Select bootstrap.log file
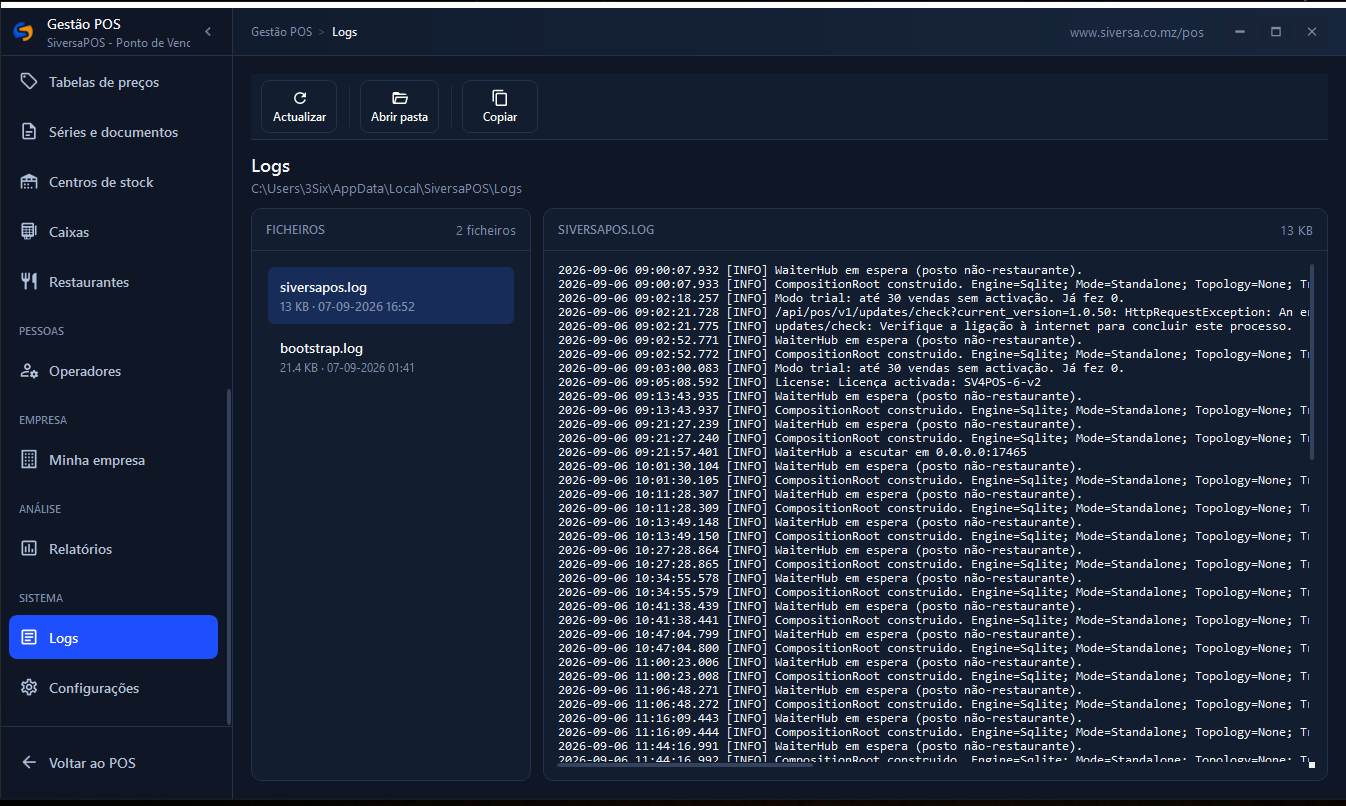Viewport: 1346px width, 806px height. [x=391, y=357]
